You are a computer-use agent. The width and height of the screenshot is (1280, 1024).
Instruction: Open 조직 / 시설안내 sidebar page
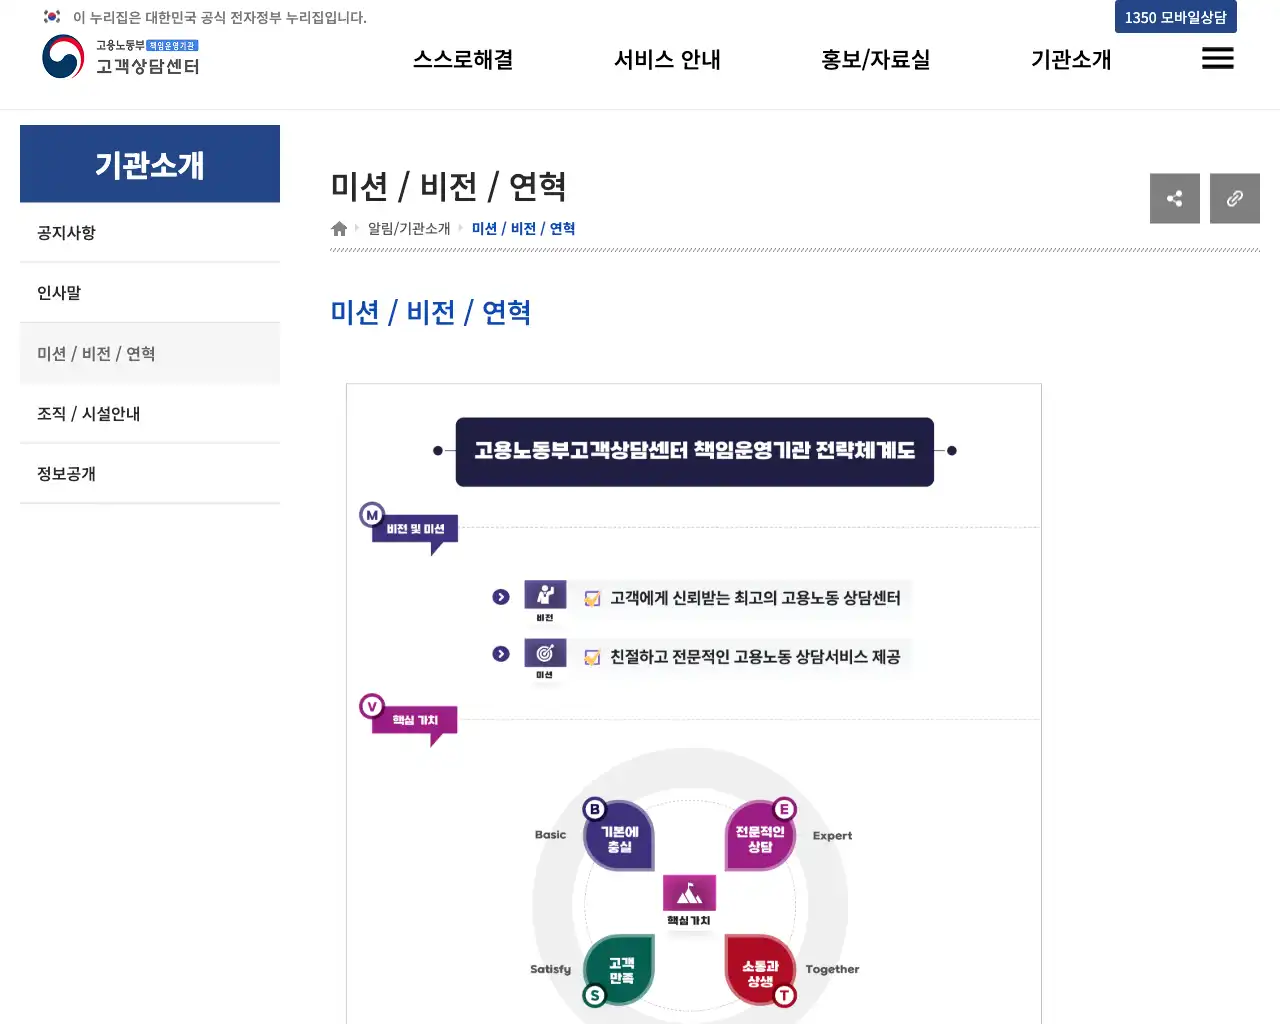88,414
